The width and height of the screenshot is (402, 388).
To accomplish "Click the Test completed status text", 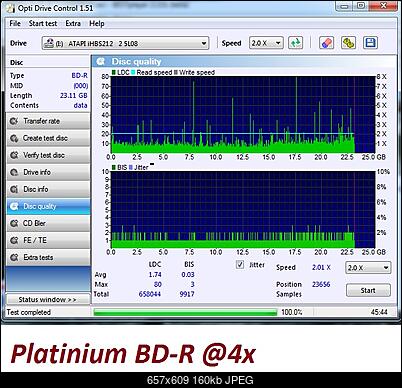I will click(29, 312).
